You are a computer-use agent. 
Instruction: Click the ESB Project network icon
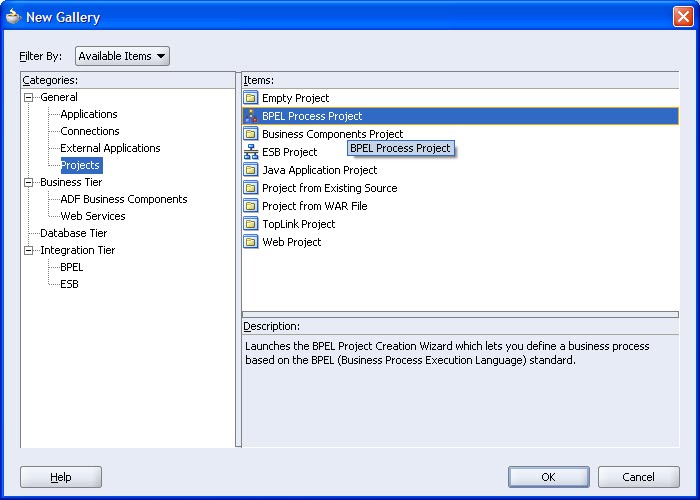click(251, 152)
